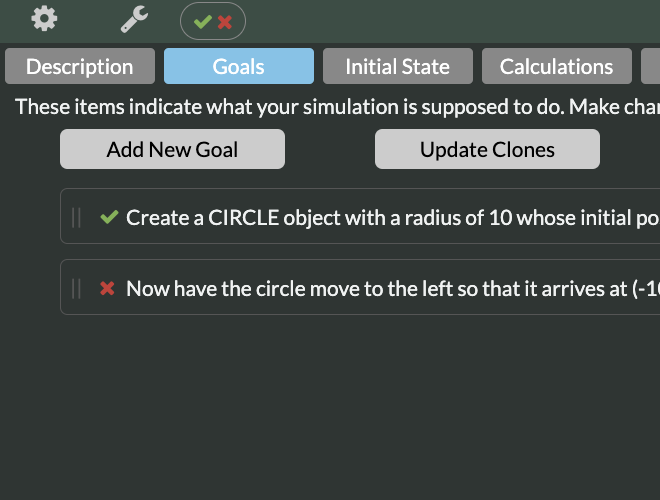Toggle red X on circle move goal
Image resolution: width=660 pixels, height=500 pixels.
107,288
